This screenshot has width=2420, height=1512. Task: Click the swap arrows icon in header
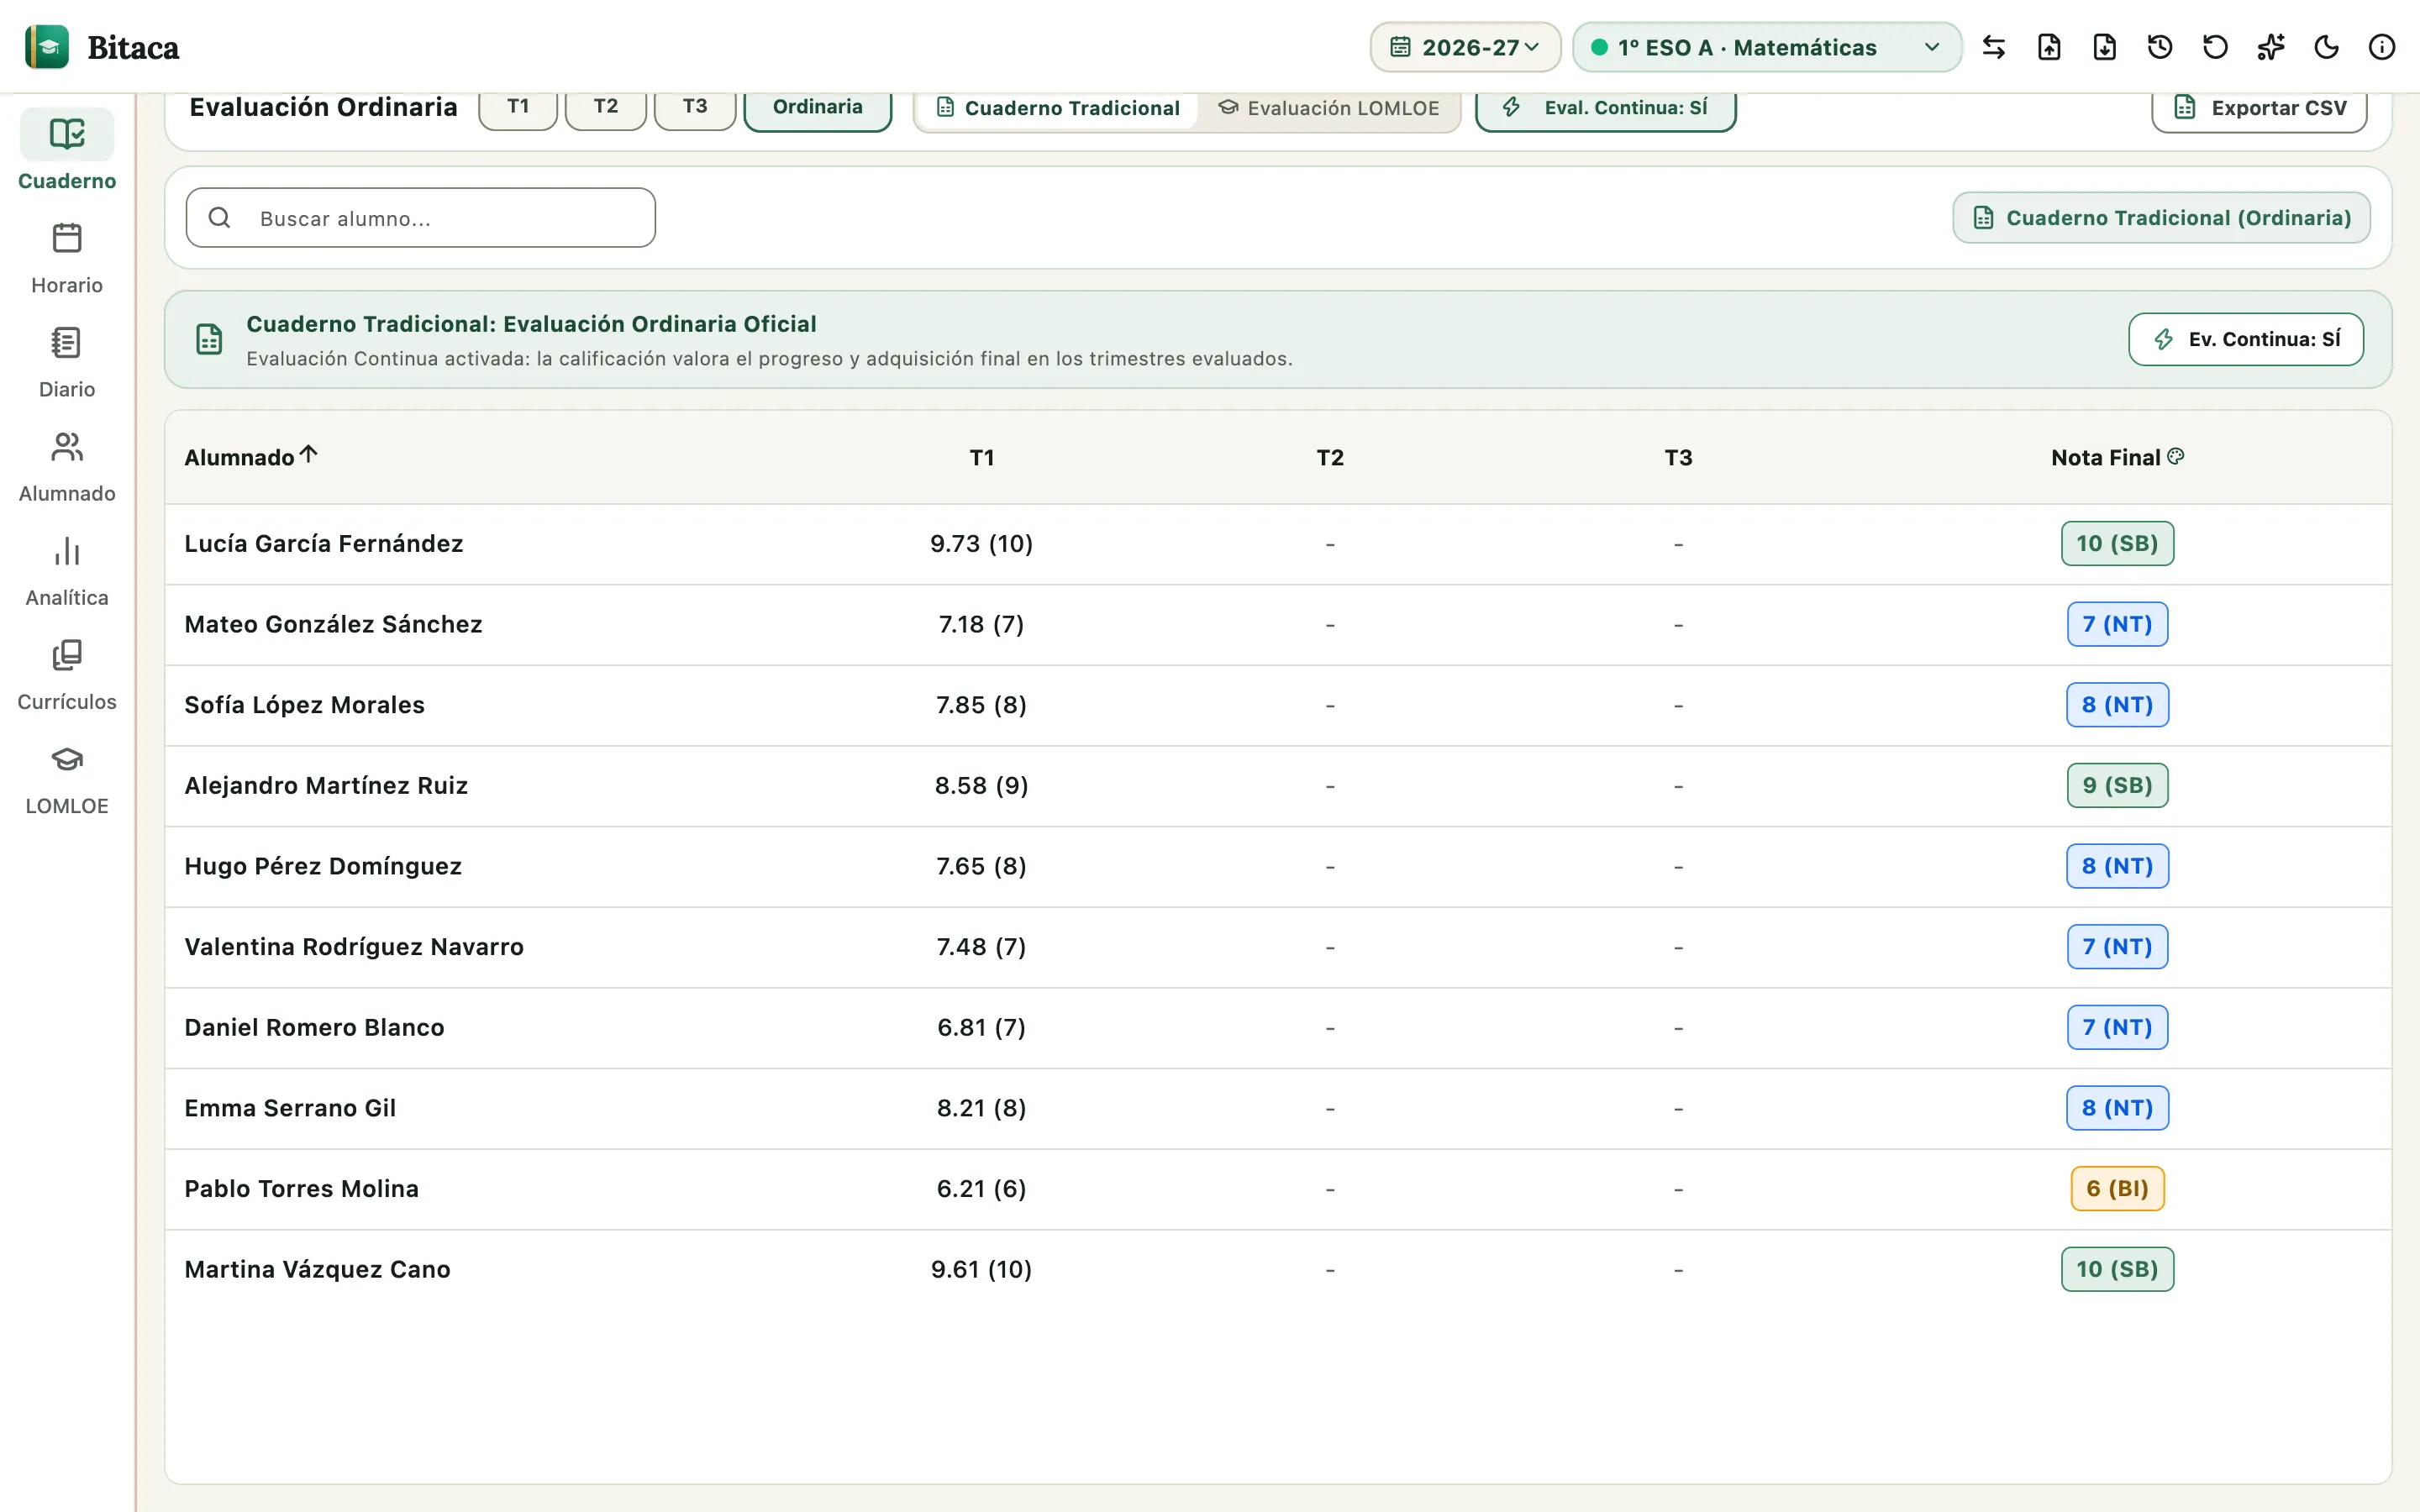click(x=1994, y=47)
